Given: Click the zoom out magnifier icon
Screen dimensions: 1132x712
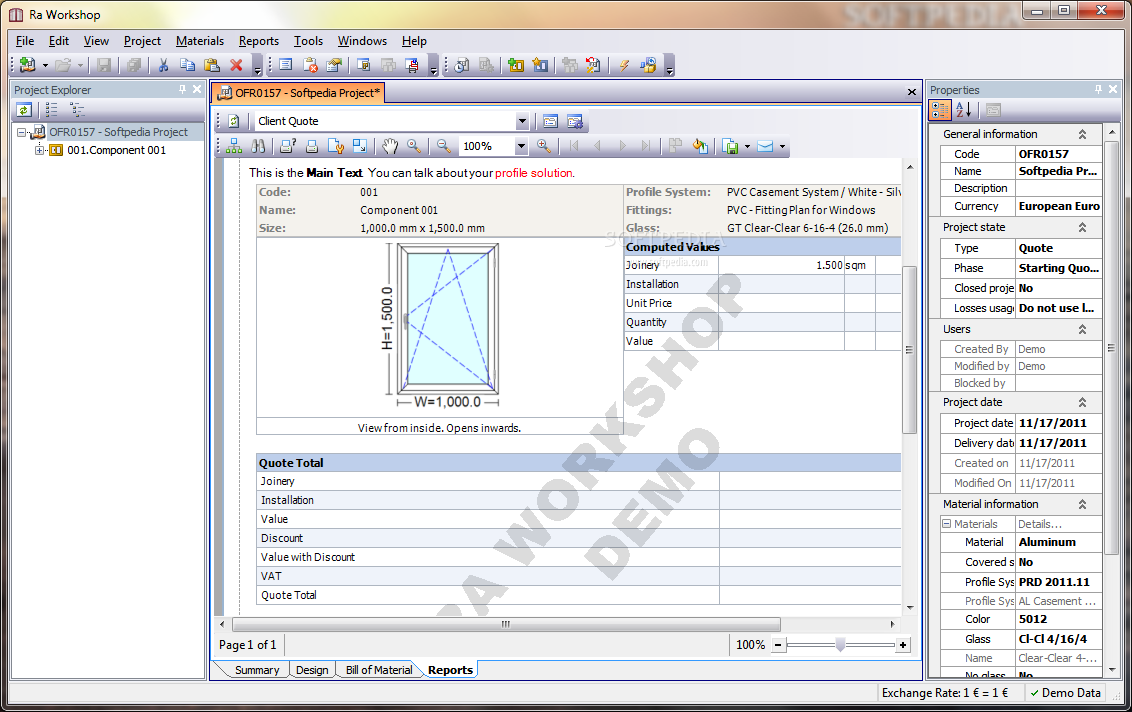Looking at the screenshot, I should (443, 147).
